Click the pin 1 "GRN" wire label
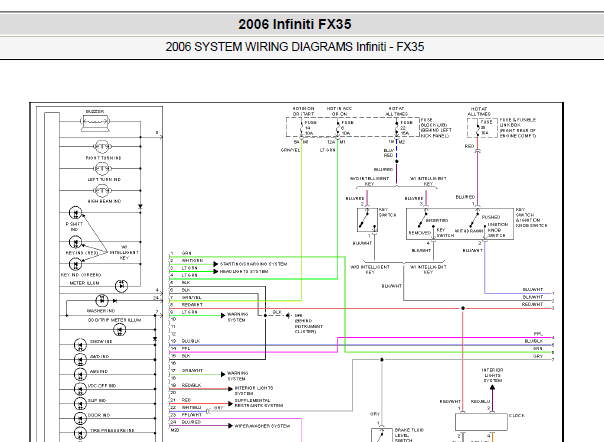604x442 pixels. (x=186, y=253)
